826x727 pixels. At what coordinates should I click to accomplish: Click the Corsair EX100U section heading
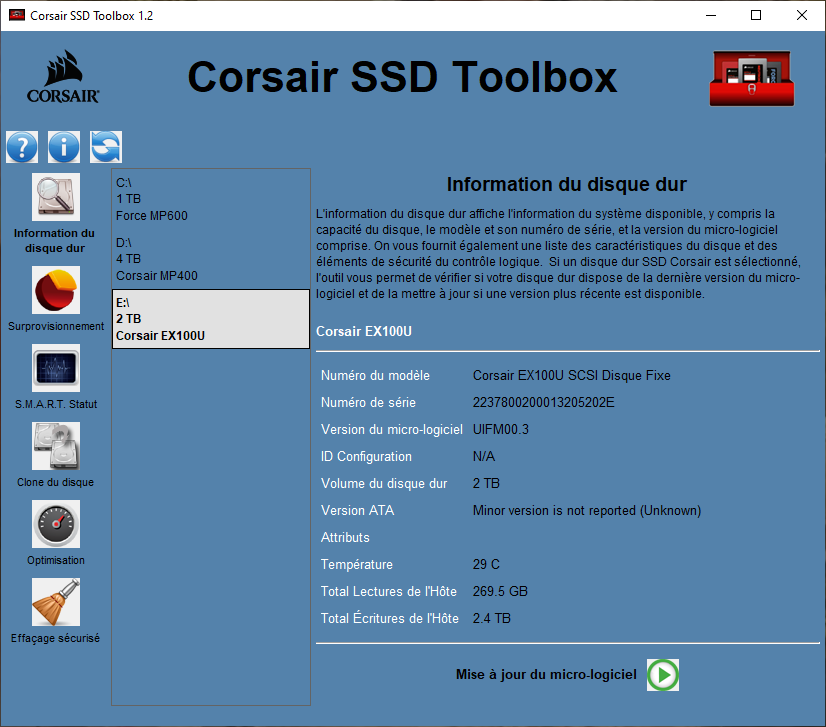point(364,331)
